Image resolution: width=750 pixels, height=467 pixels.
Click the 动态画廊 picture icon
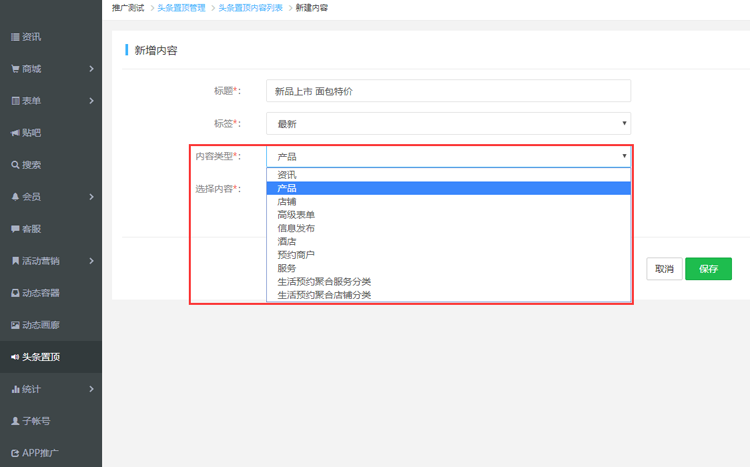15,325
